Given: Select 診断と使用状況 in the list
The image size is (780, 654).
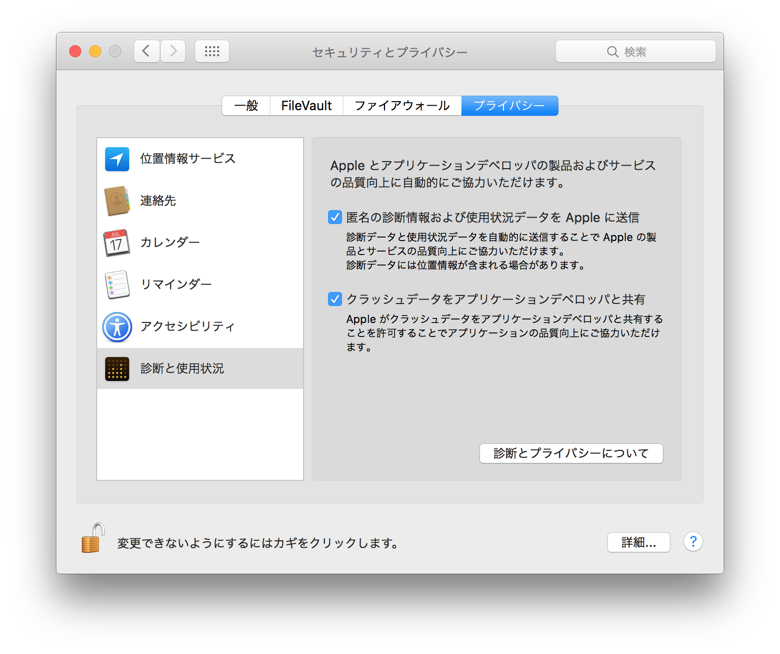Looking at the screenshot, I should pos(200,369).
